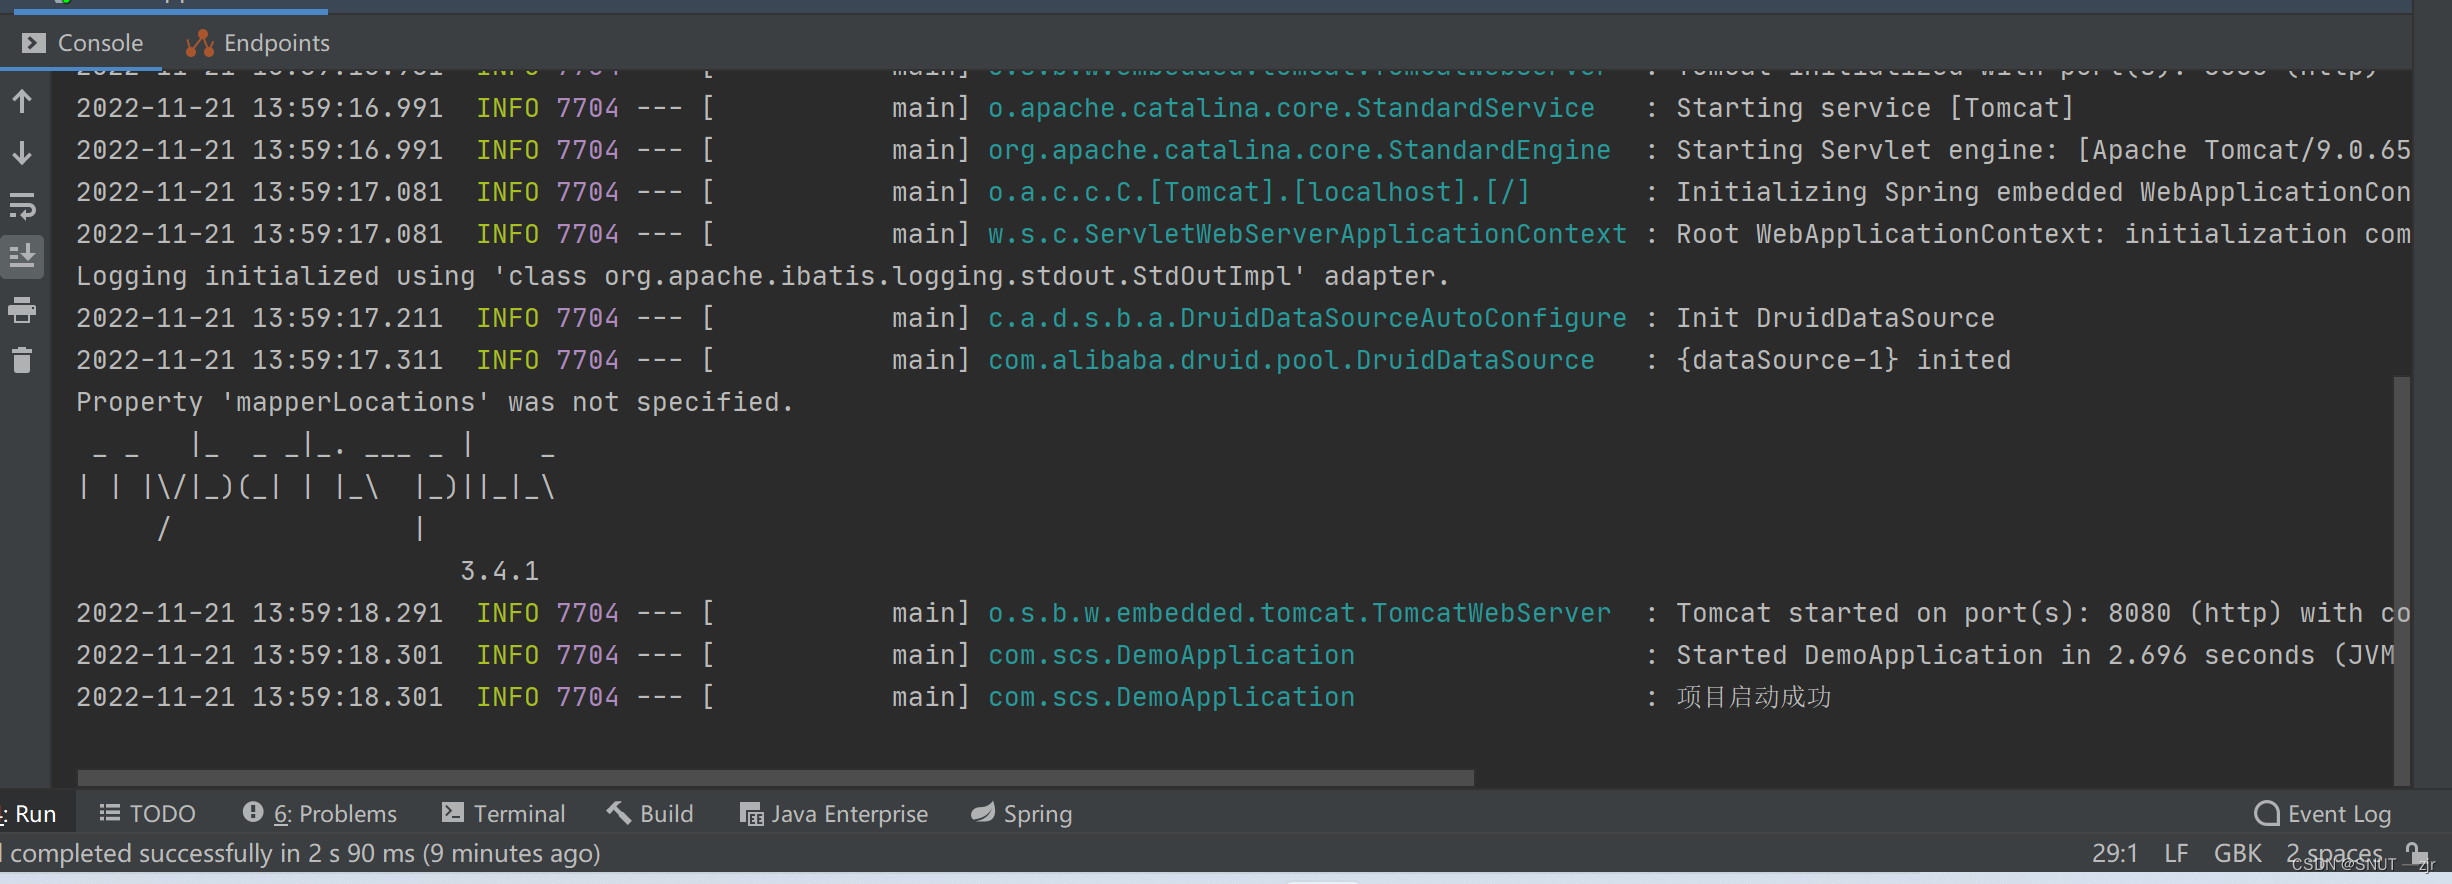Click the Event Log bubble icon
The height and width of the screenshot is (884, 2452).
[x=2267, y=813]
